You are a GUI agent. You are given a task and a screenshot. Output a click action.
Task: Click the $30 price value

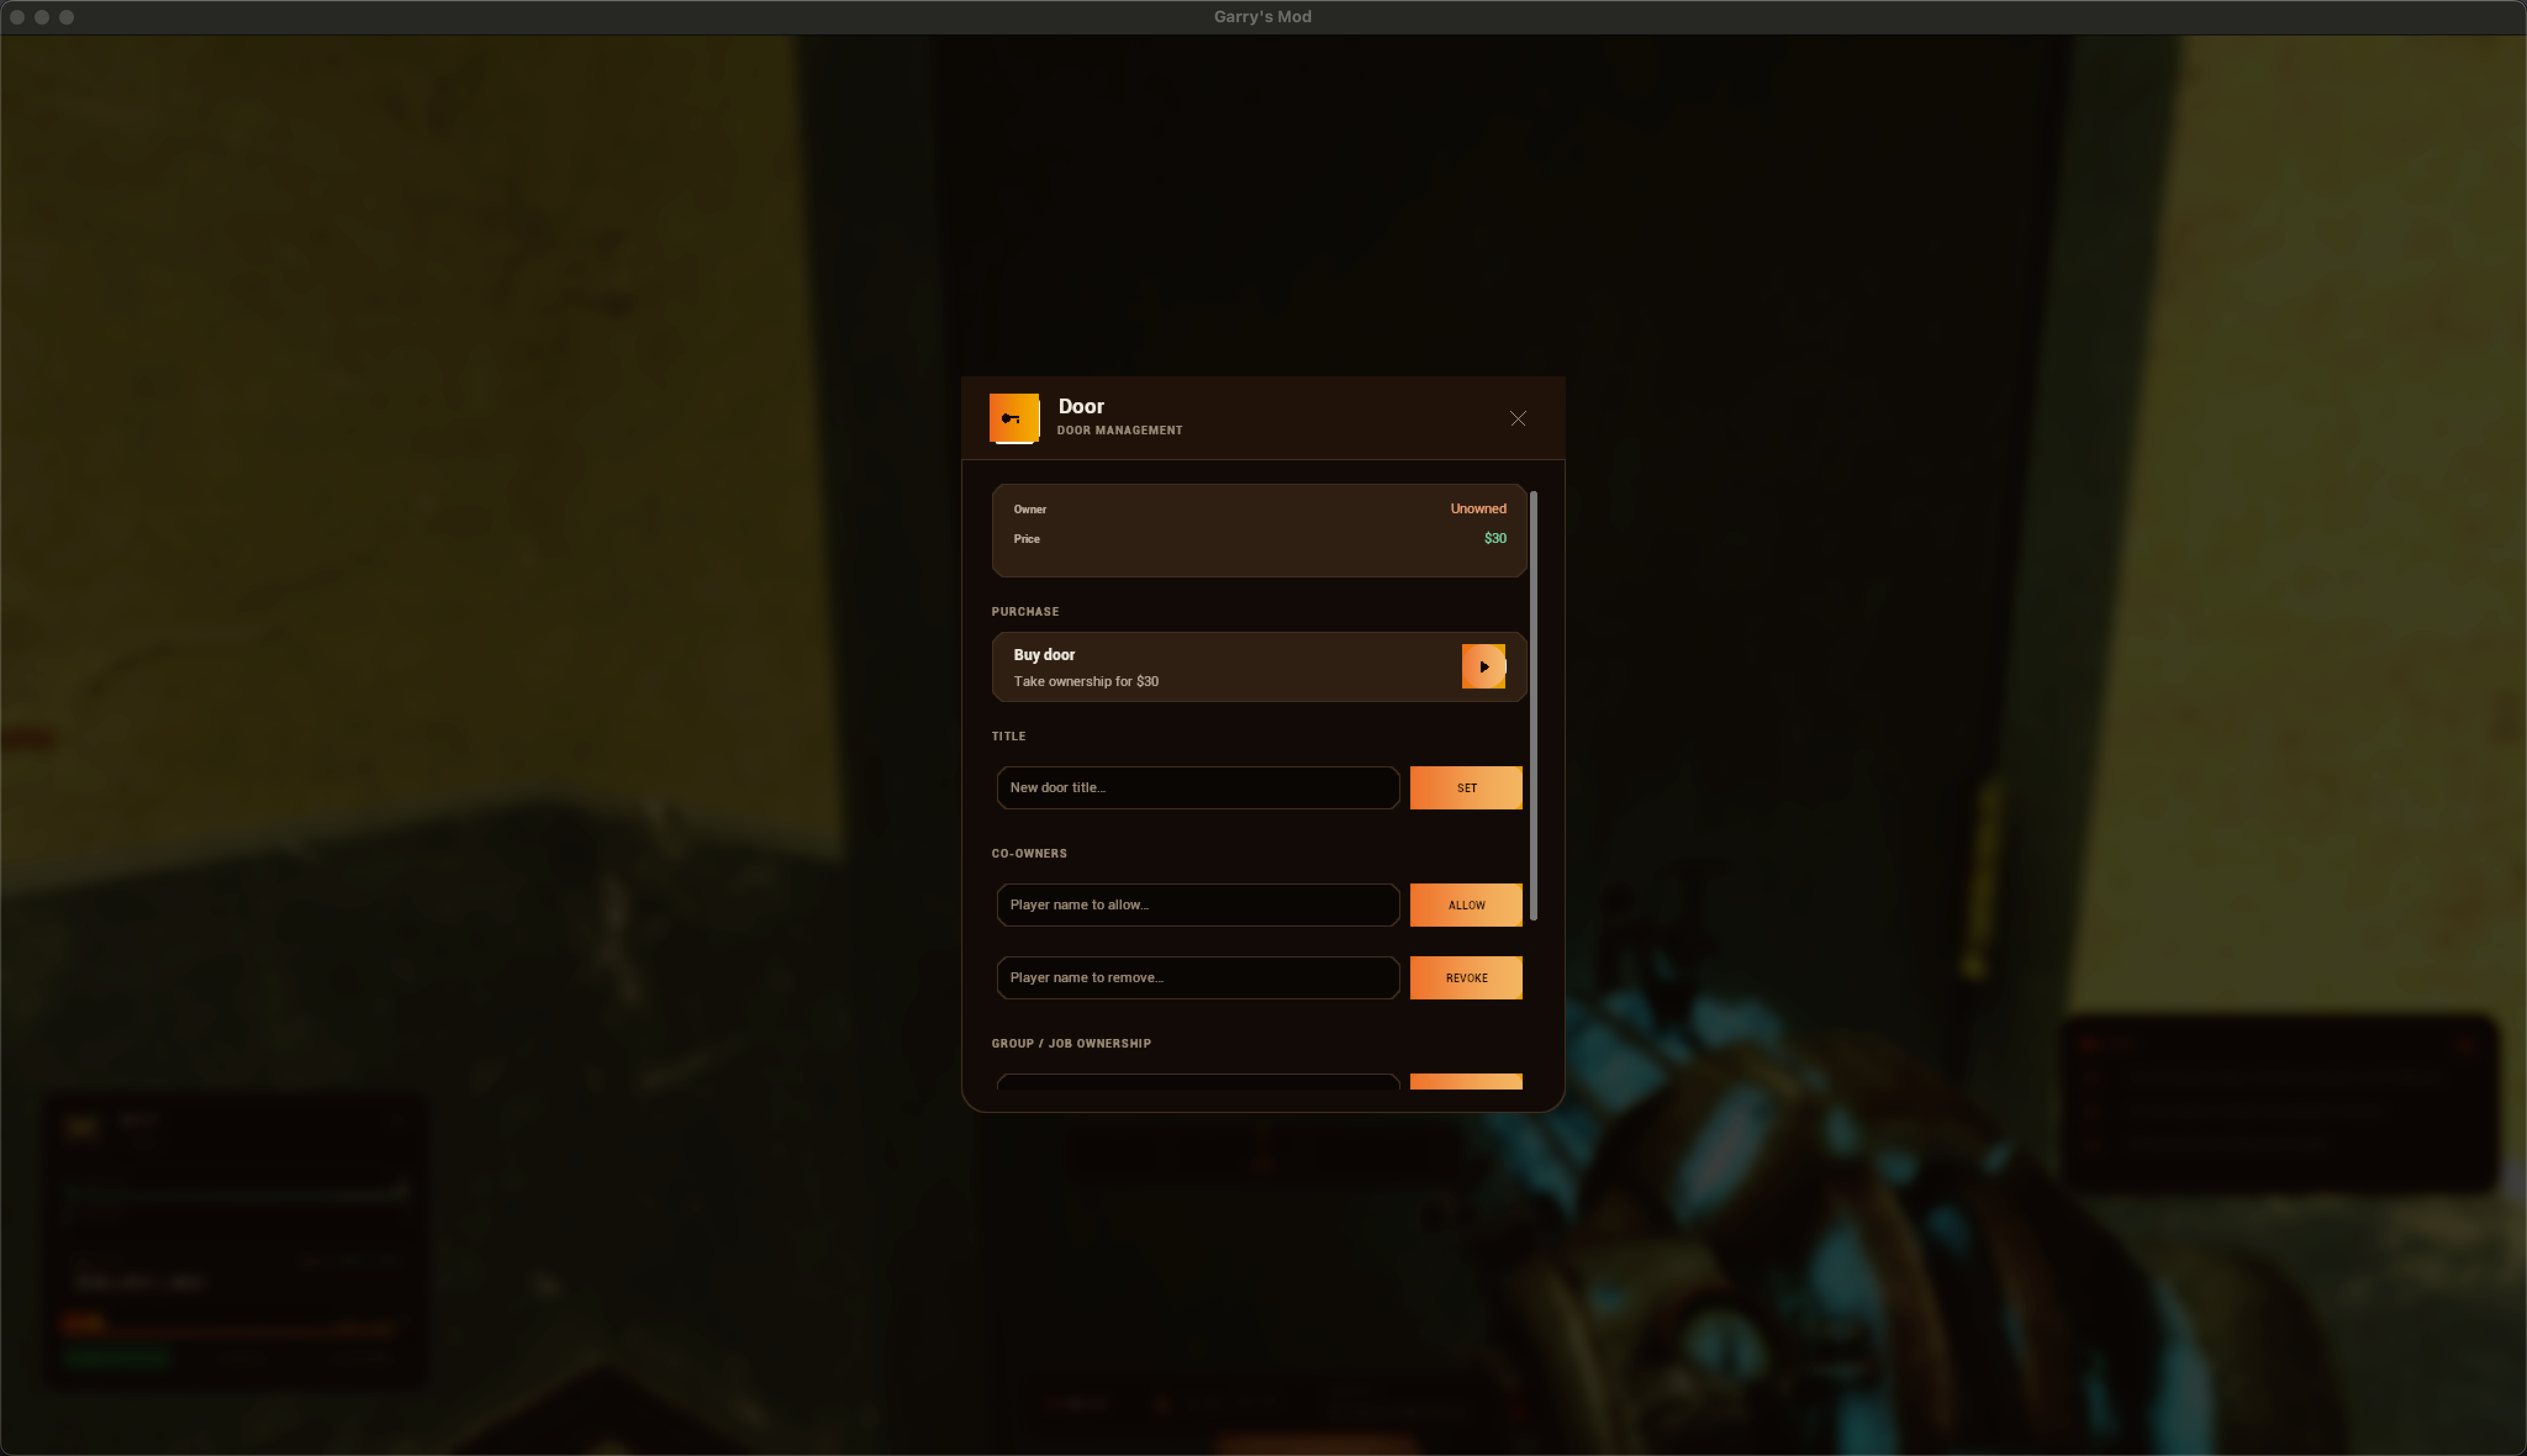click(1494, 538)
